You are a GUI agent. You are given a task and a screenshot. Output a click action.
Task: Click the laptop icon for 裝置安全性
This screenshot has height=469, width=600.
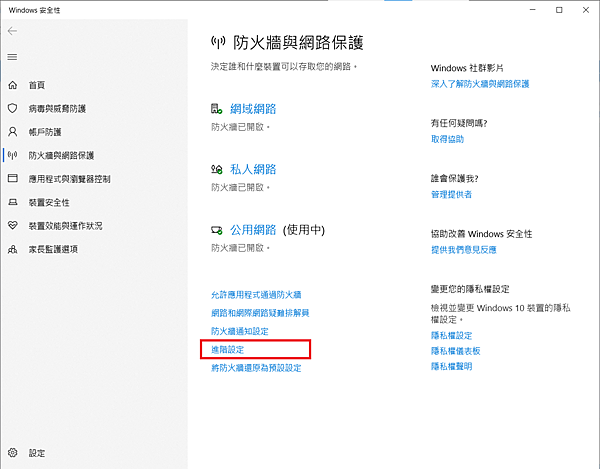(x=13, y=202)
